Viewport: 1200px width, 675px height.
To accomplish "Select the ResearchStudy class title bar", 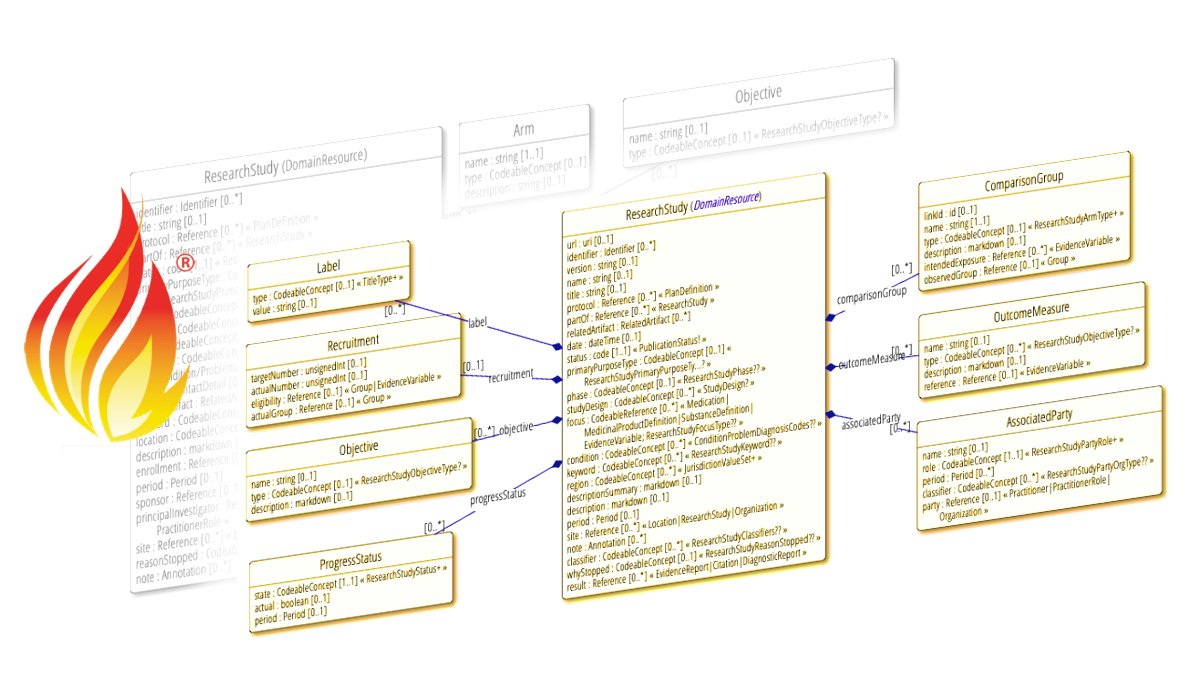I will coord(660,211).
